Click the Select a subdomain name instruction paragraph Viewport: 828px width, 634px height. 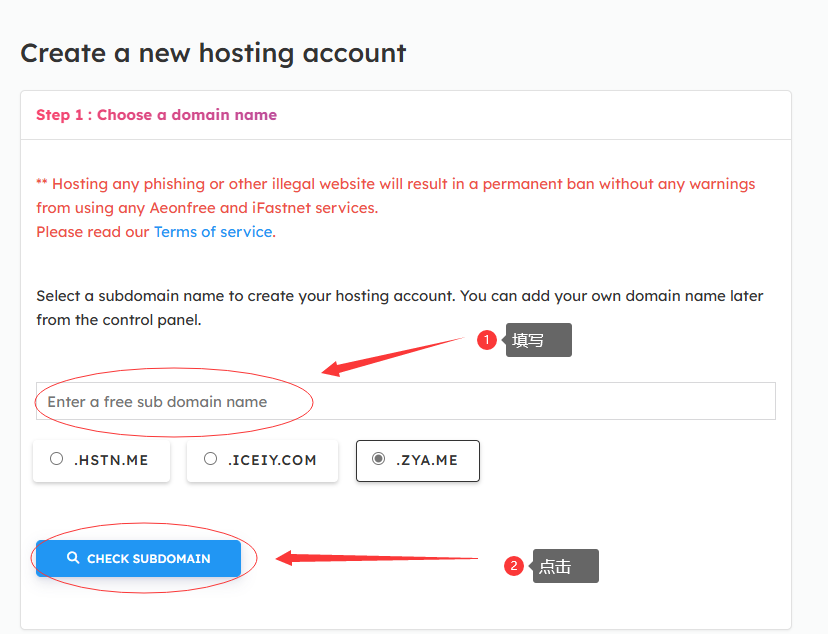point(400,308)
